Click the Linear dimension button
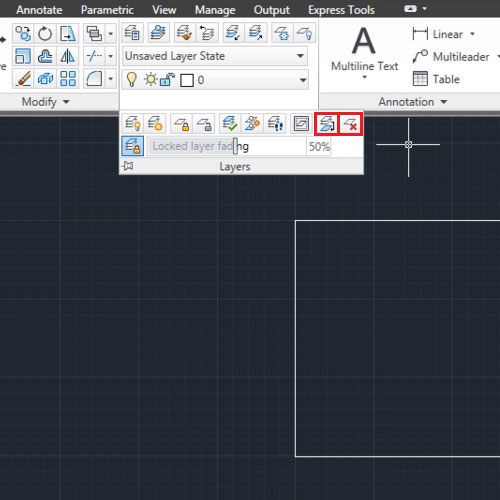 (x=437, y=34)
